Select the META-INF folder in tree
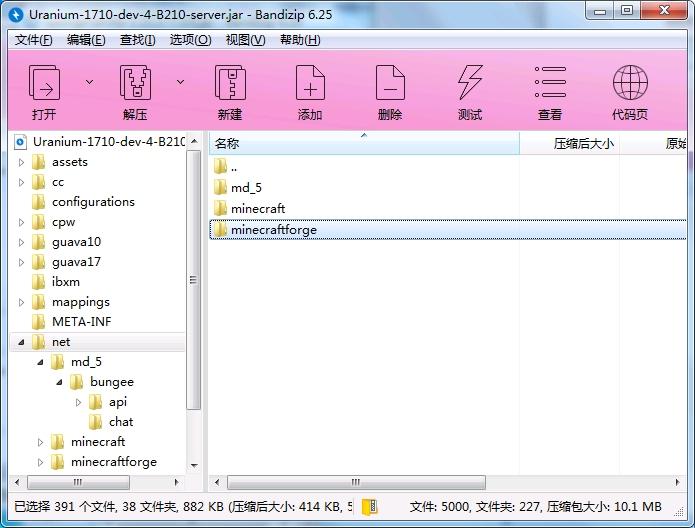 tap(82, 322)
